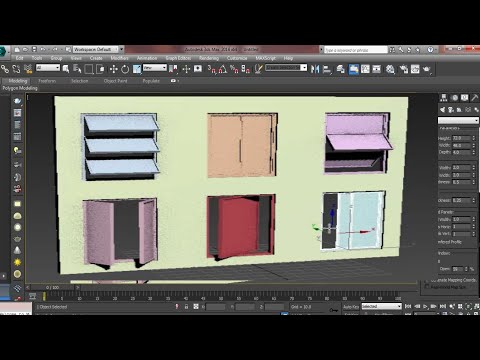This screenshot has height=360, width=480.
Task: Switch to the Populate ribbon tab
Action: click(x=151, y=81)
